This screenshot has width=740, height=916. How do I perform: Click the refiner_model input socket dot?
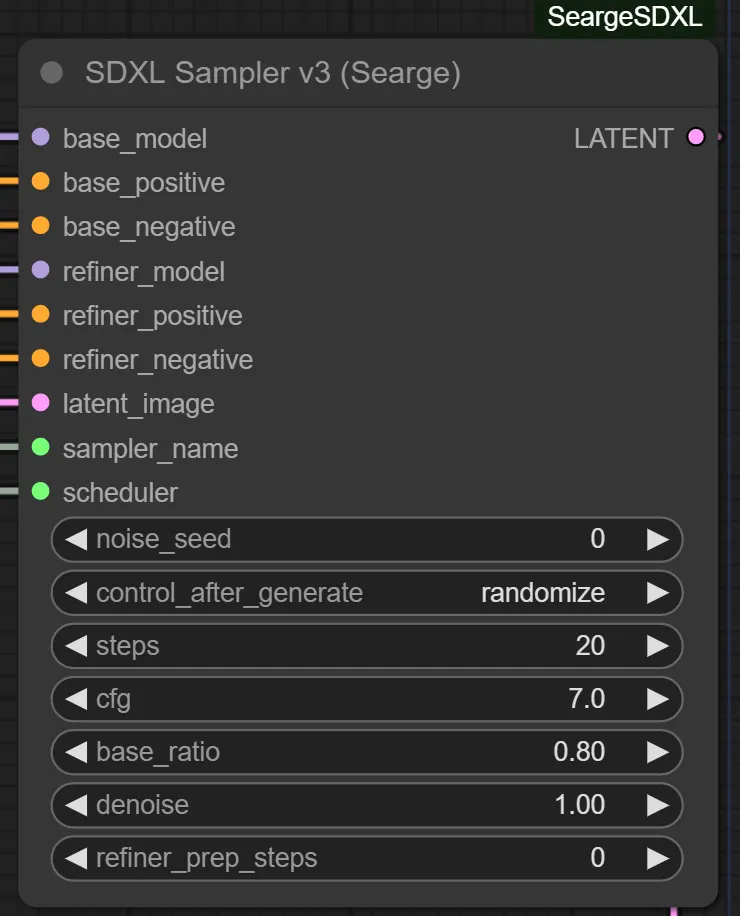point(40,270)
